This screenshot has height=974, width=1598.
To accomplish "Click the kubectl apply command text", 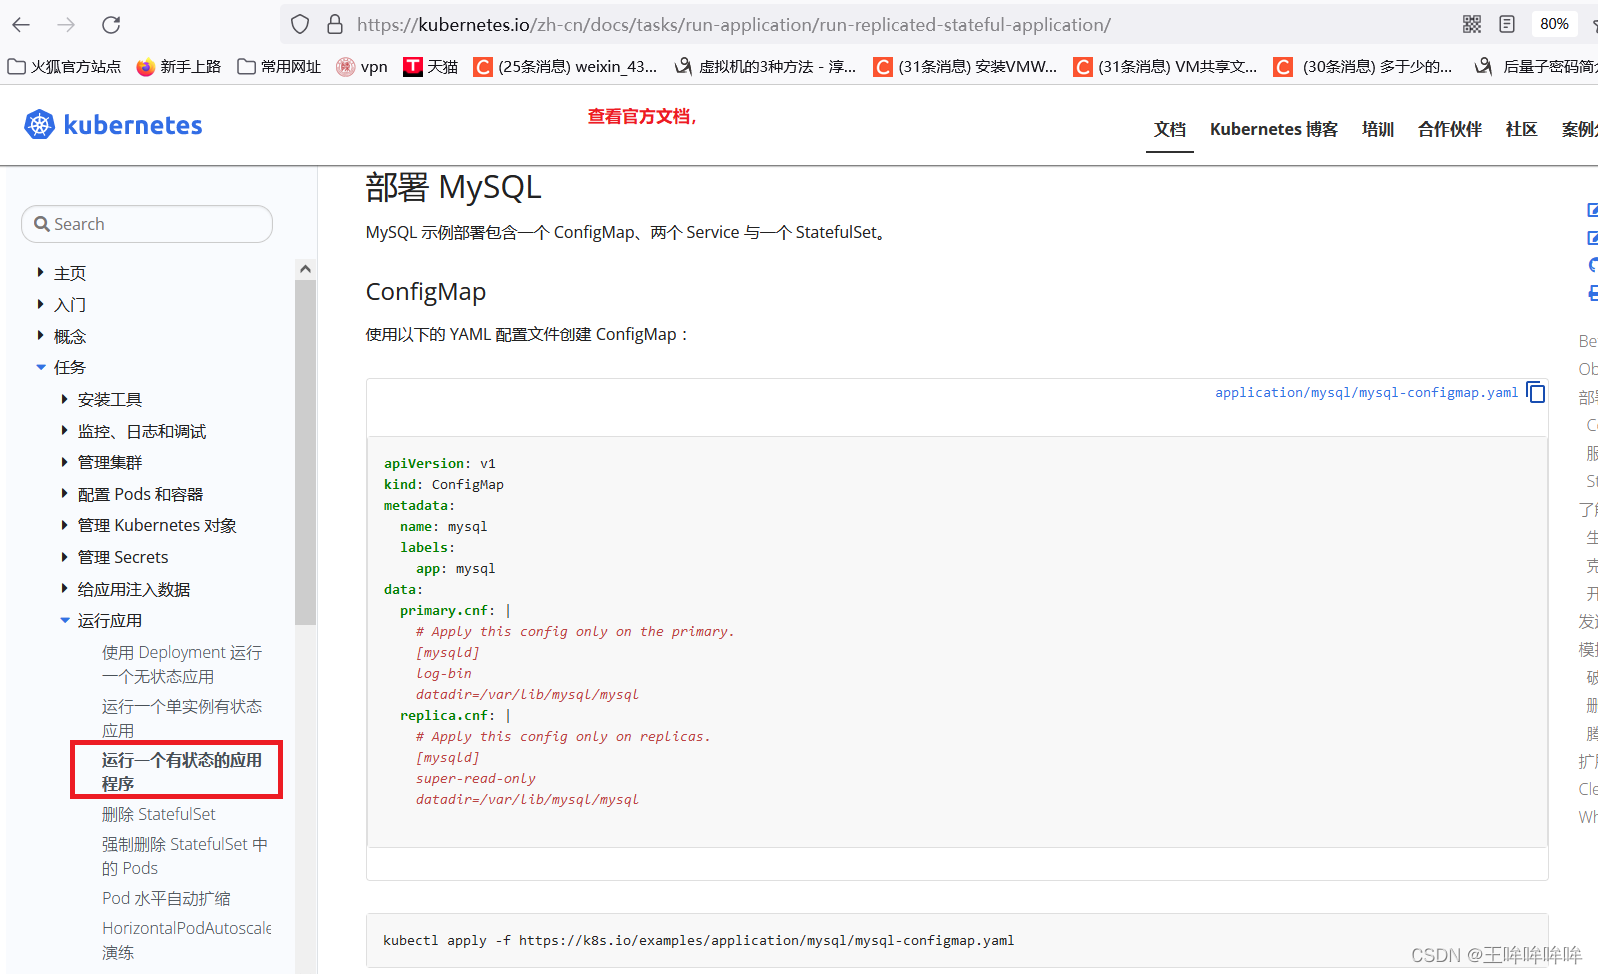I will click(x=698, y=940).
